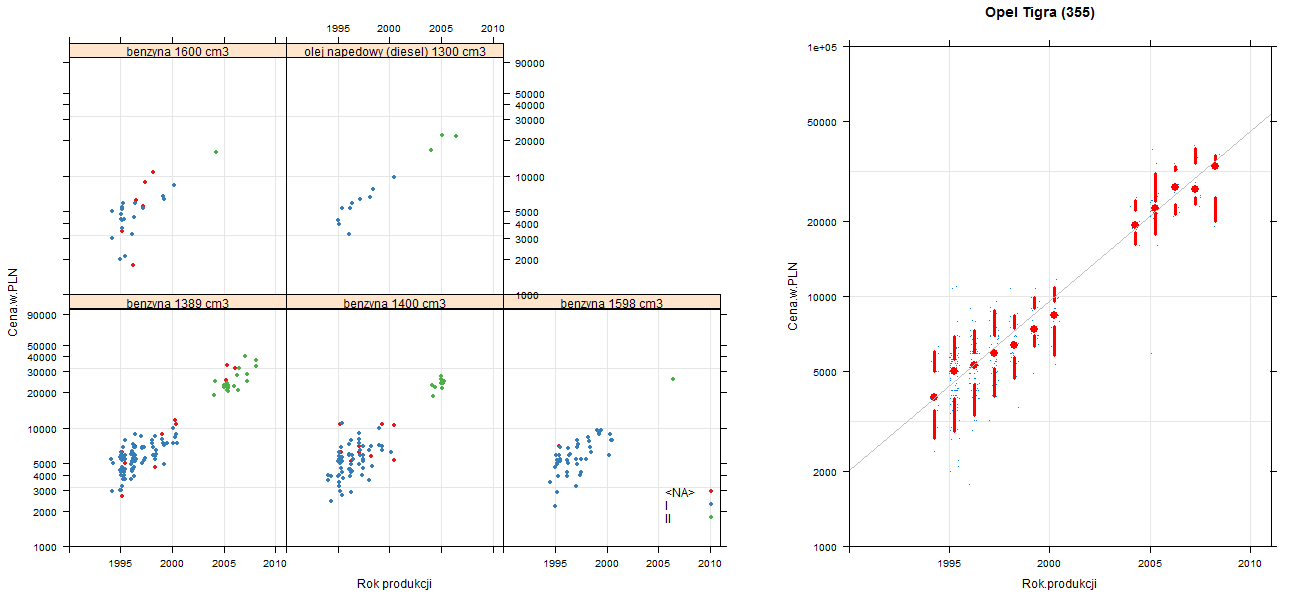The height and width of the screenshot is (600, 1300).
Task: Click "2000" on the Opel Tigra y-axis
Action: point(826,471)
